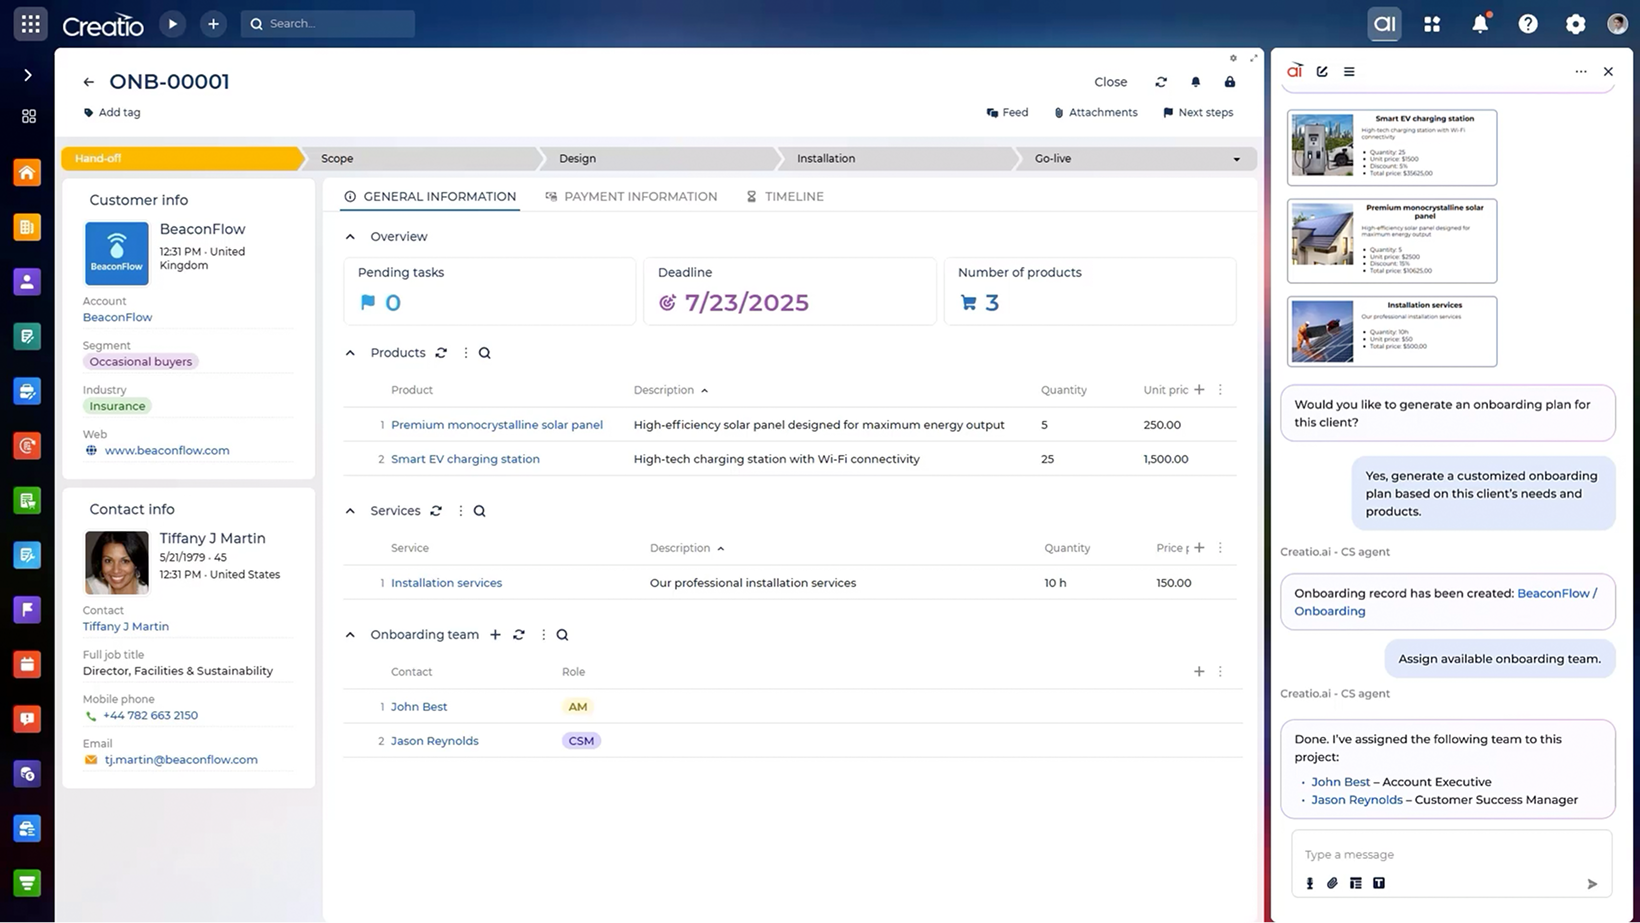Image resolution: width=1640 pixels, height=923 pixels.
Task: Attach a file in the AI message box
Action: tap(1332, 883)
